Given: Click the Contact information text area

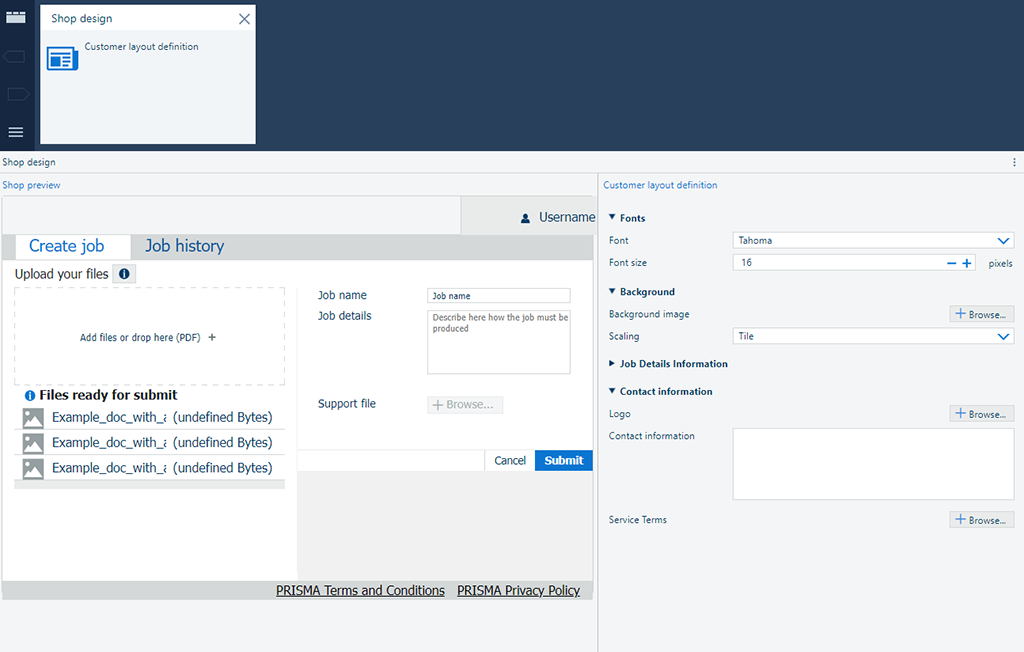Looking at the screenshot, I should click(873, 465).
